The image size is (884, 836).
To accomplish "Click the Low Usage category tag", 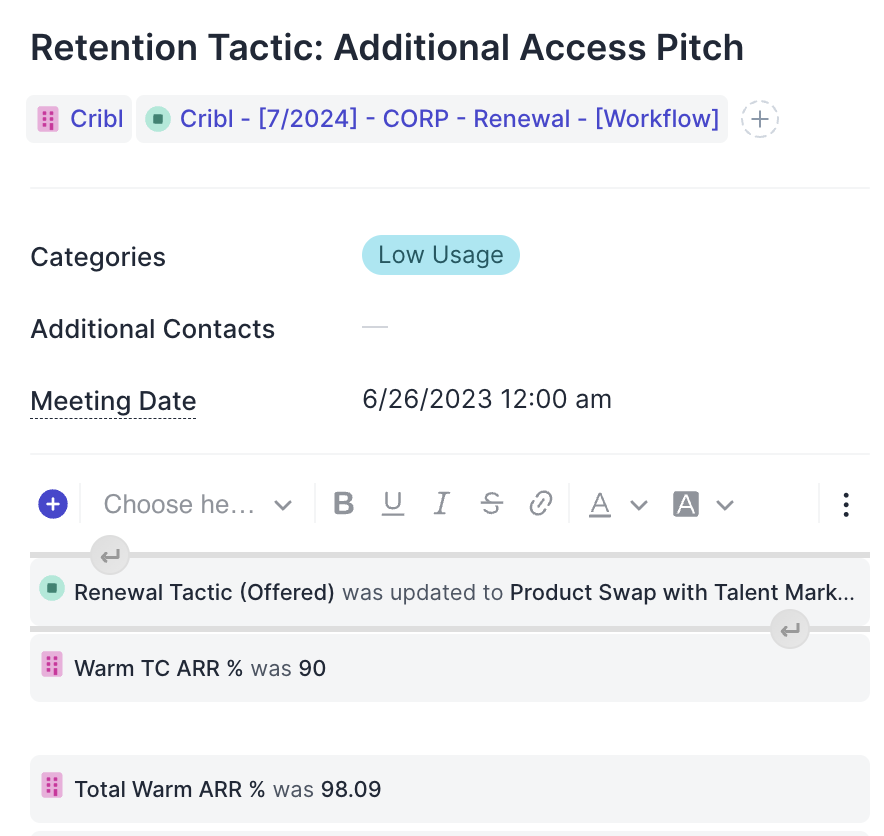I will pyautogui.click(x=440, y=255).
